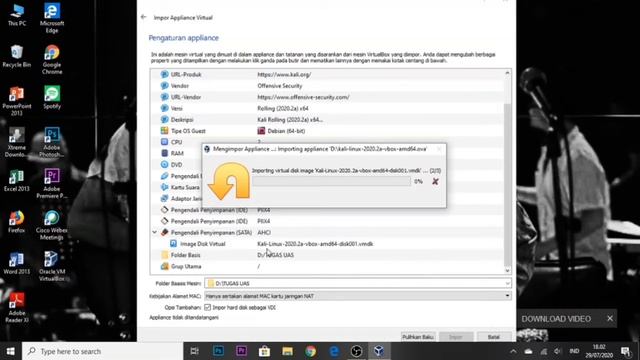Open Excel 2013 desktop shortcut
Viewport: 640px width, 360px height.
tap(17, 180)
